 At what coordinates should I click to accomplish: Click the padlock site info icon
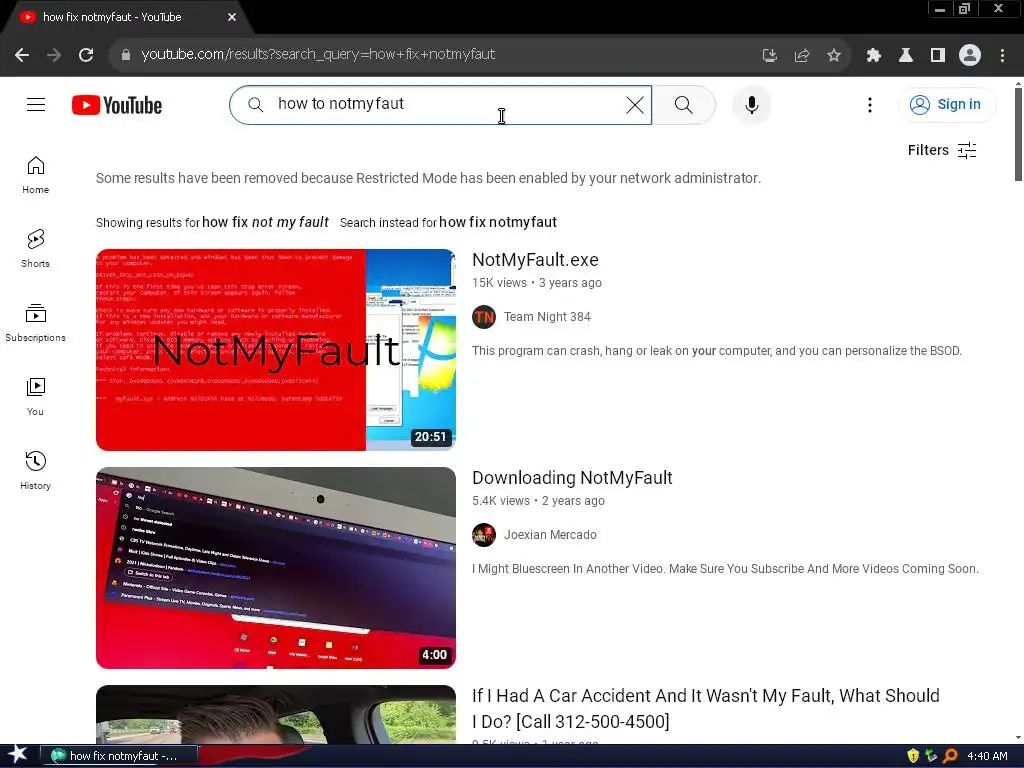point(126,55)
